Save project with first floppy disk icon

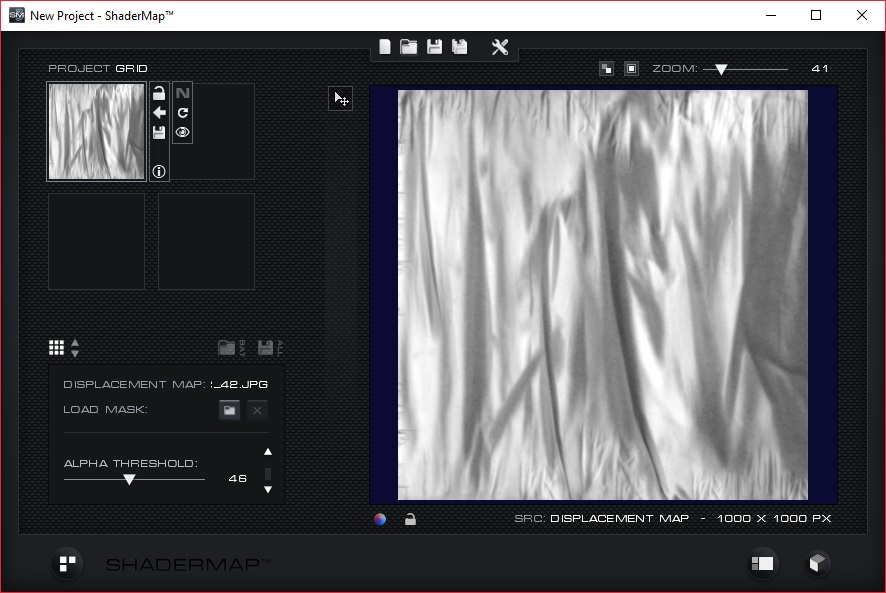click(x=434, y=47)
